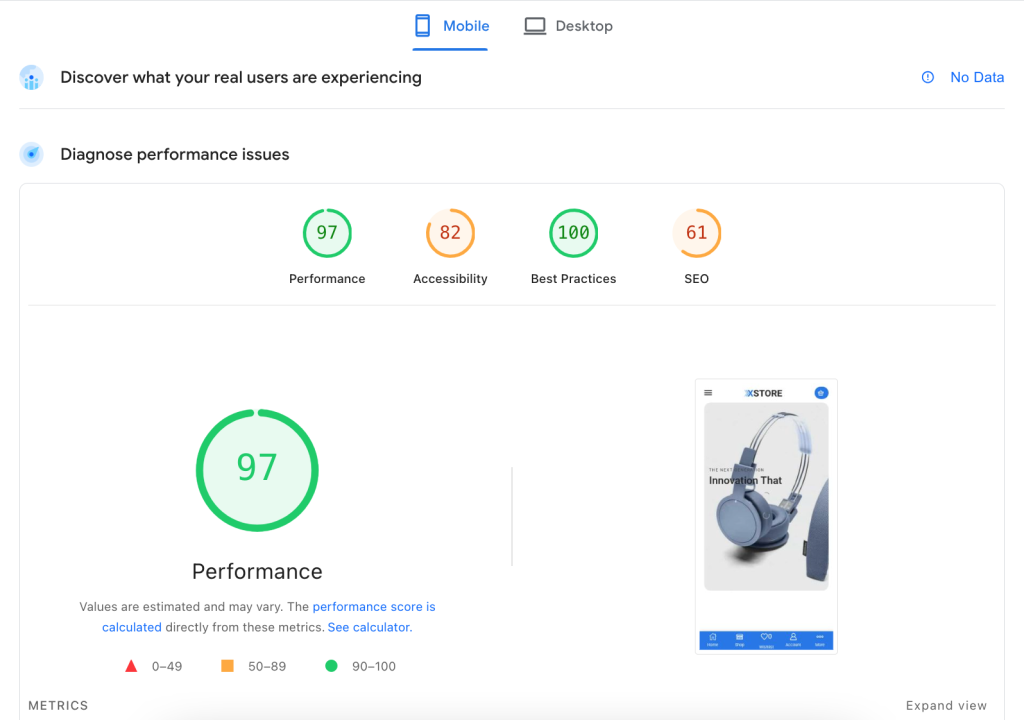Open the Best Practices score gauge 100
The image size is (1024, 720).
573,233
